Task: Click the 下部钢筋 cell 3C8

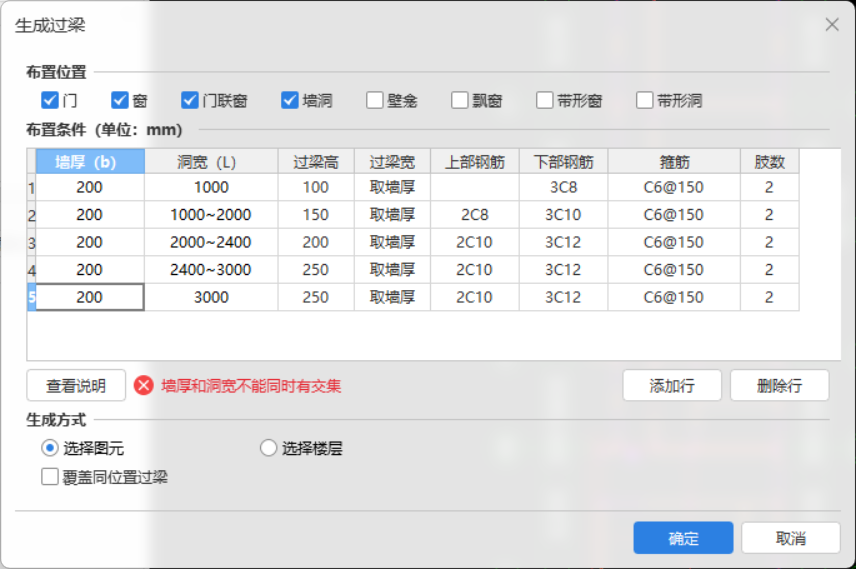Action: pyautogui.click(x=563, y=187)
